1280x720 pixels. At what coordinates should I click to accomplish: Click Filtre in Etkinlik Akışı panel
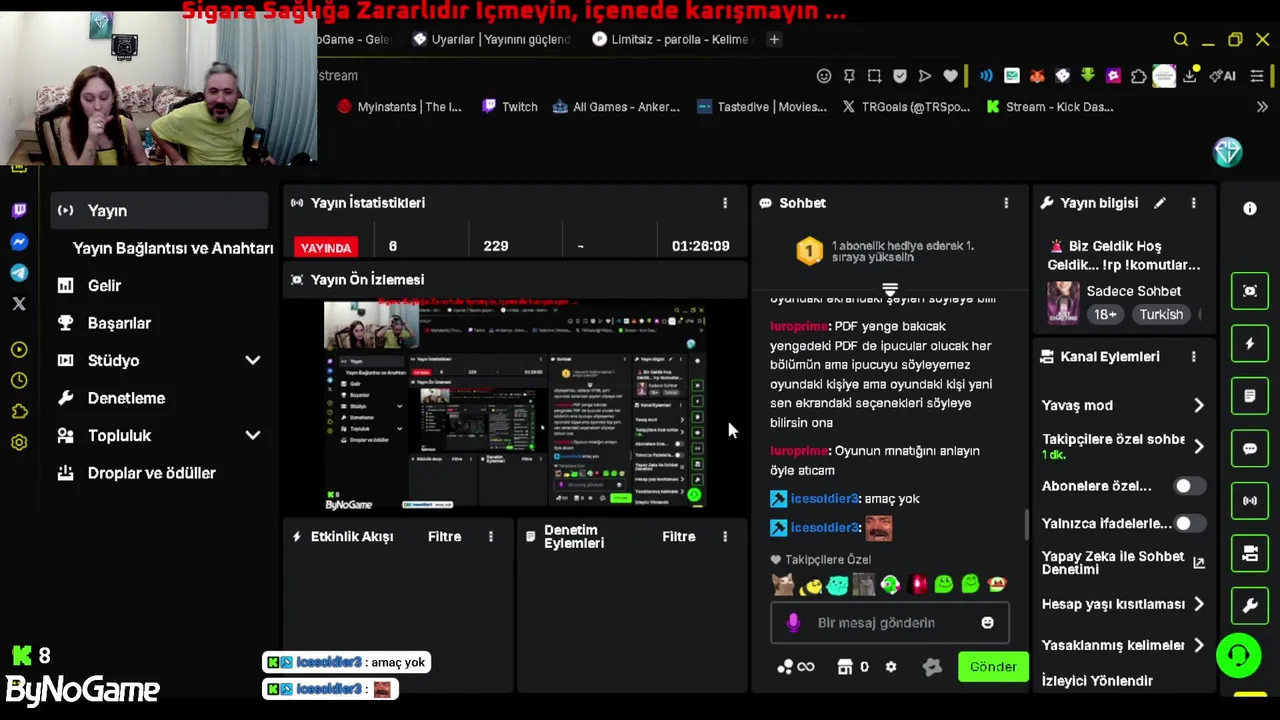point(445,537)
